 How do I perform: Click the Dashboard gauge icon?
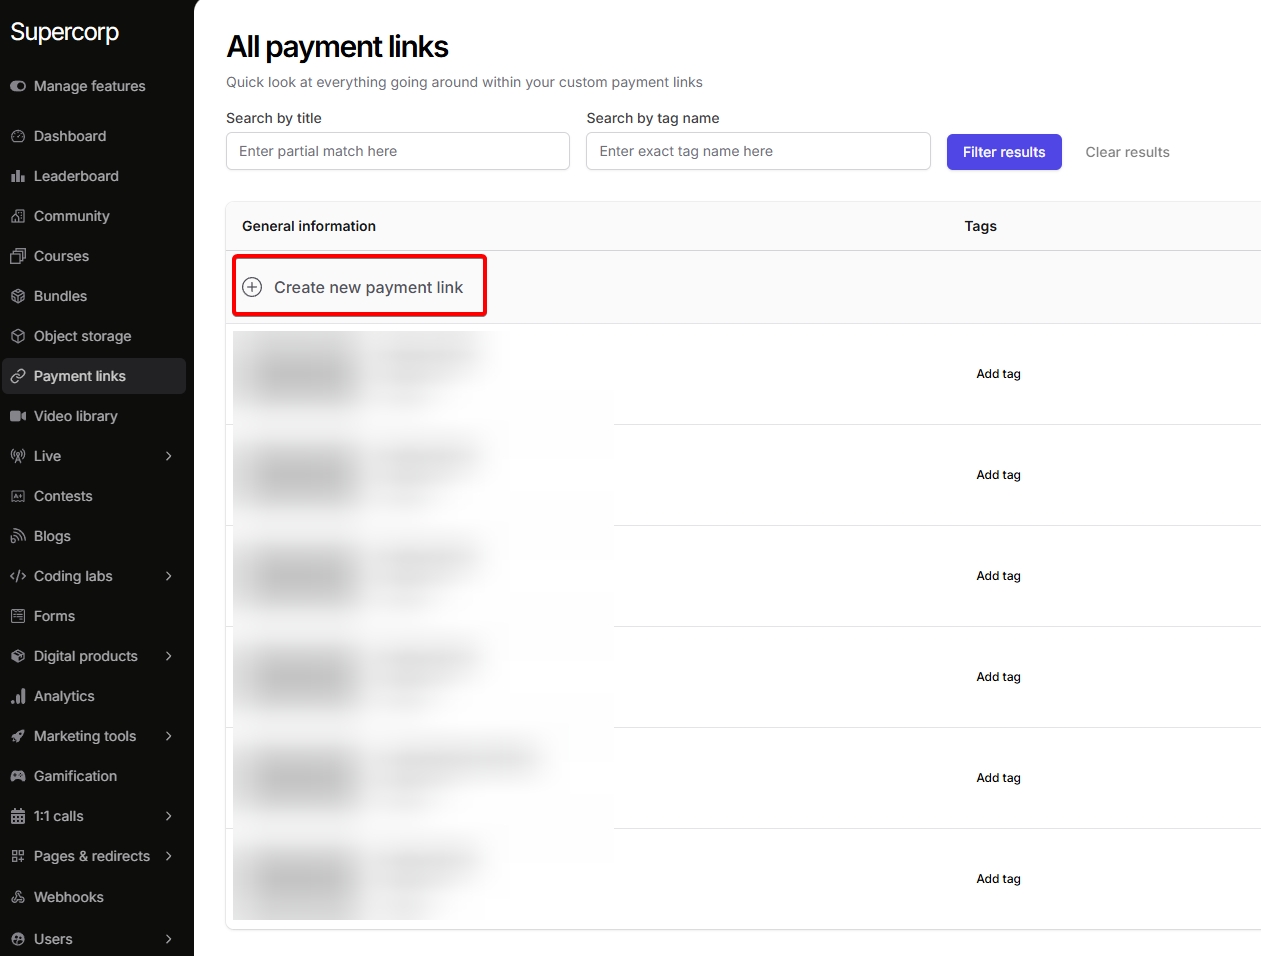coord(18,136)
